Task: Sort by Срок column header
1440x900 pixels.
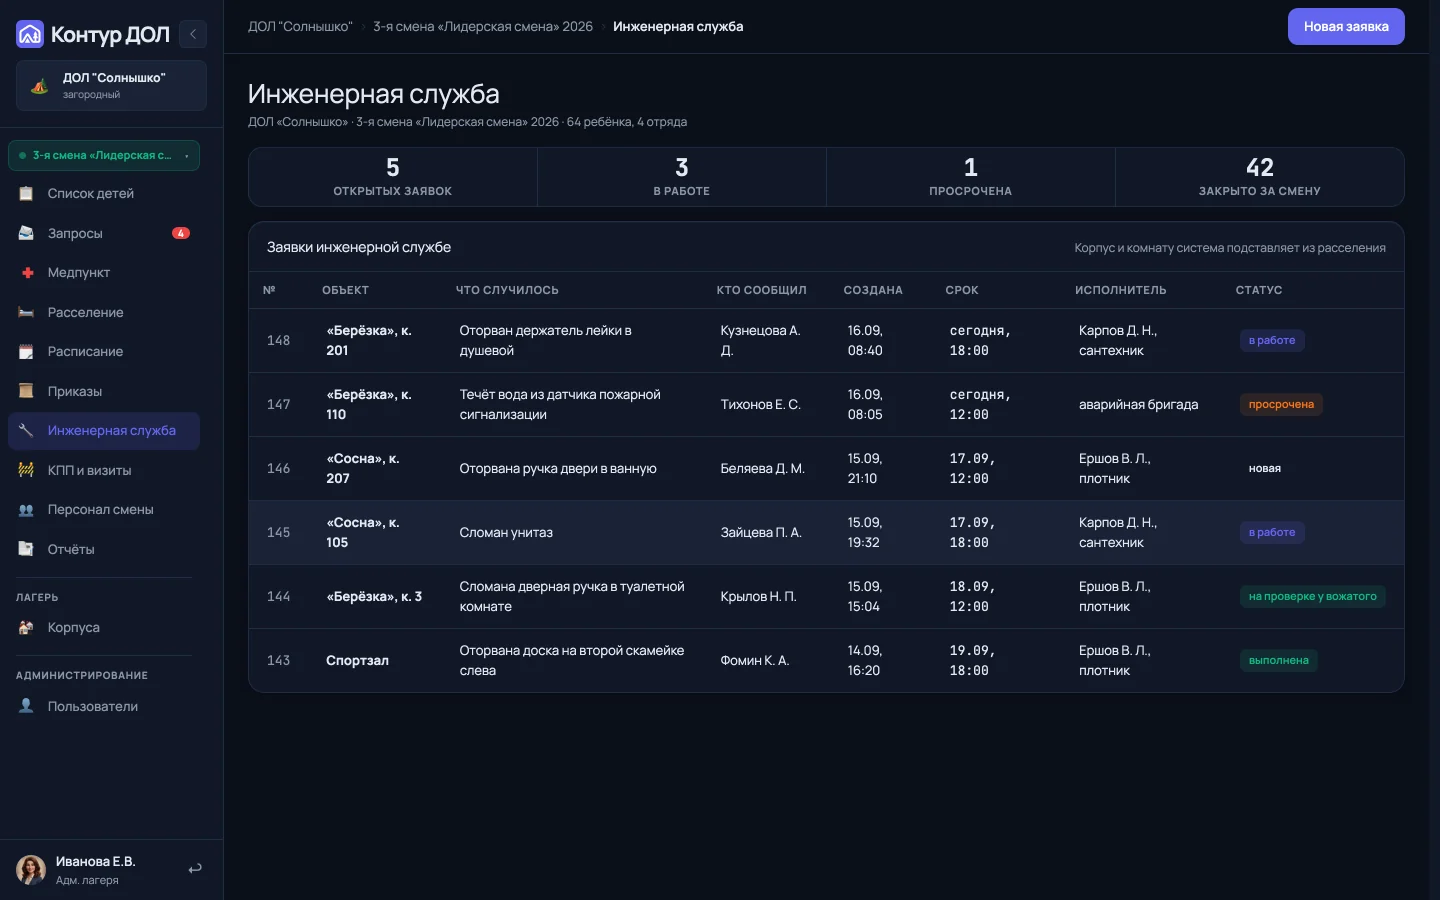Action: [x=962, y=290]
